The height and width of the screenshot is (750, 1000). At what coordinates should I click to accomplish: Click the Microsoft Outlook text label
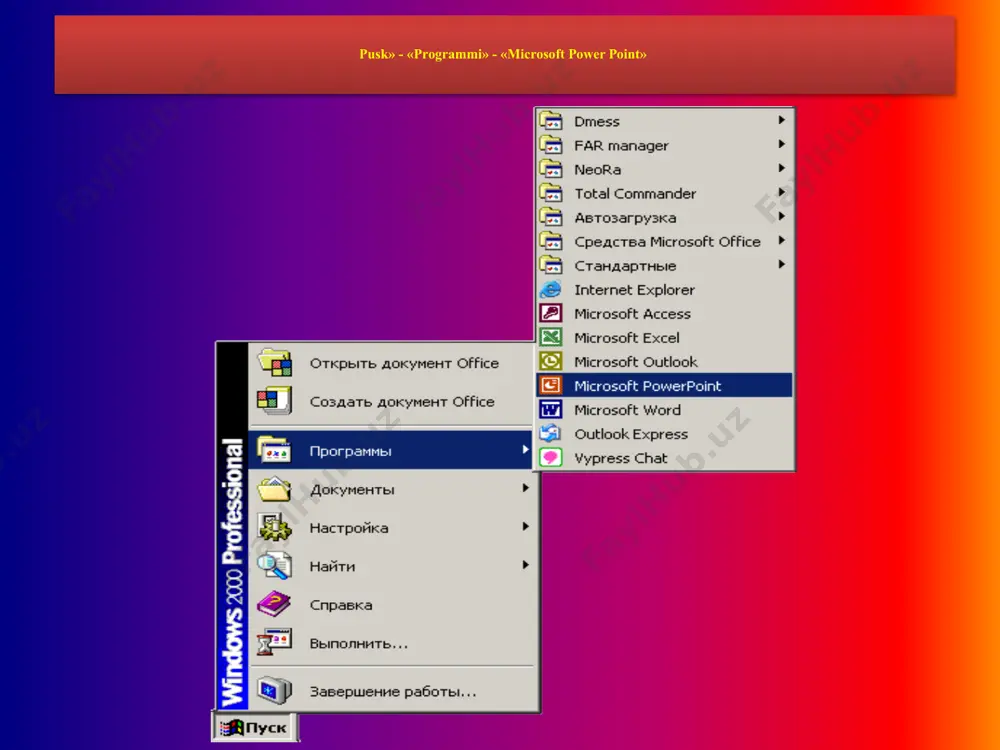pyautogui.click(x=636, y=362)
